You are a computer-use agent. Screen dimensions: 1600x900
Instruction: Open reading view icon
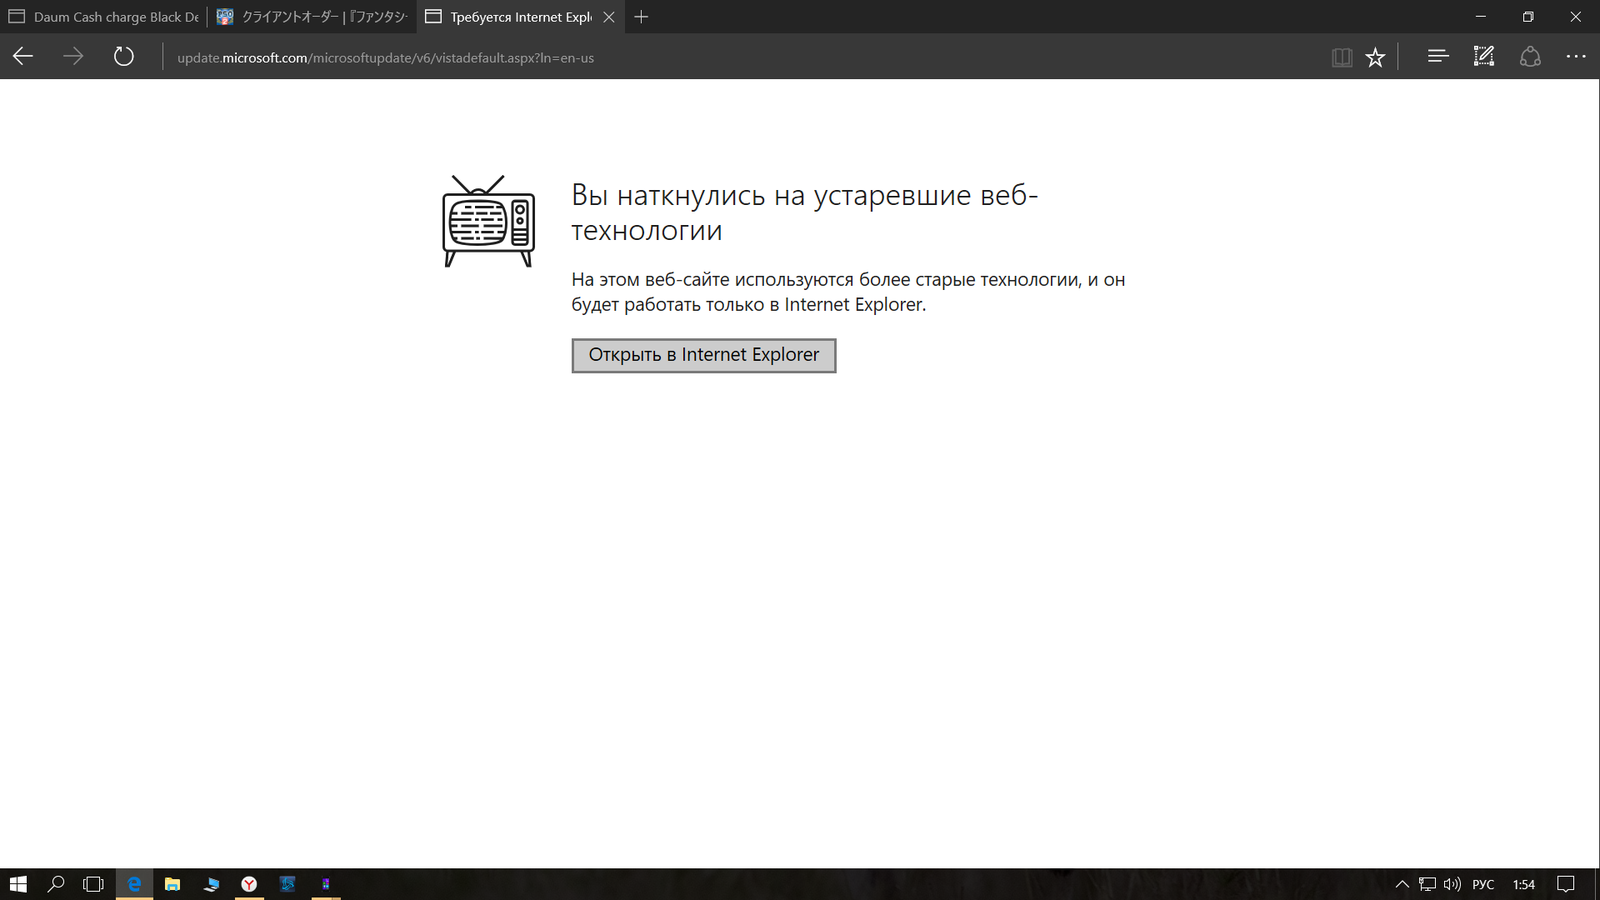click(1342, 57)
